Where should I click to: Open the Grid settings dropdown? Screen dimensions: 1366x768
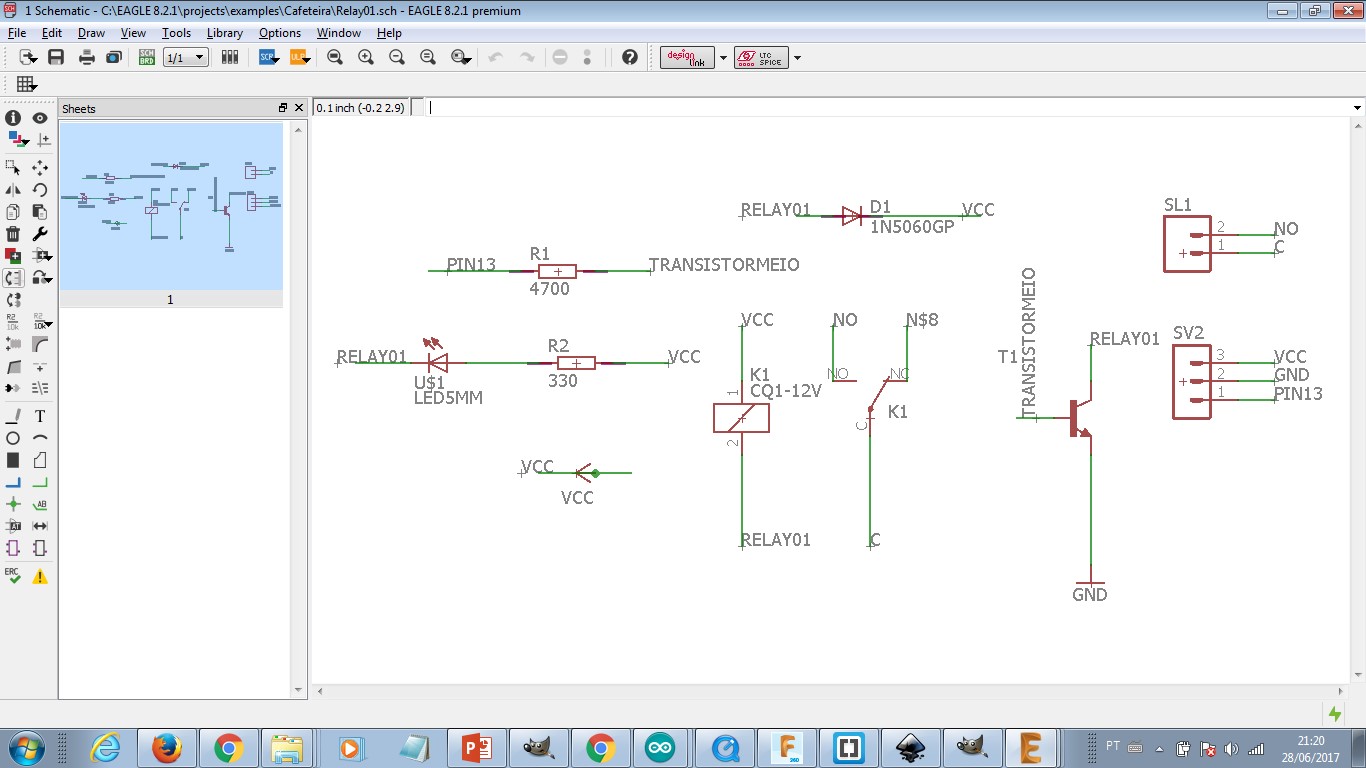click(x=27, y=85)
